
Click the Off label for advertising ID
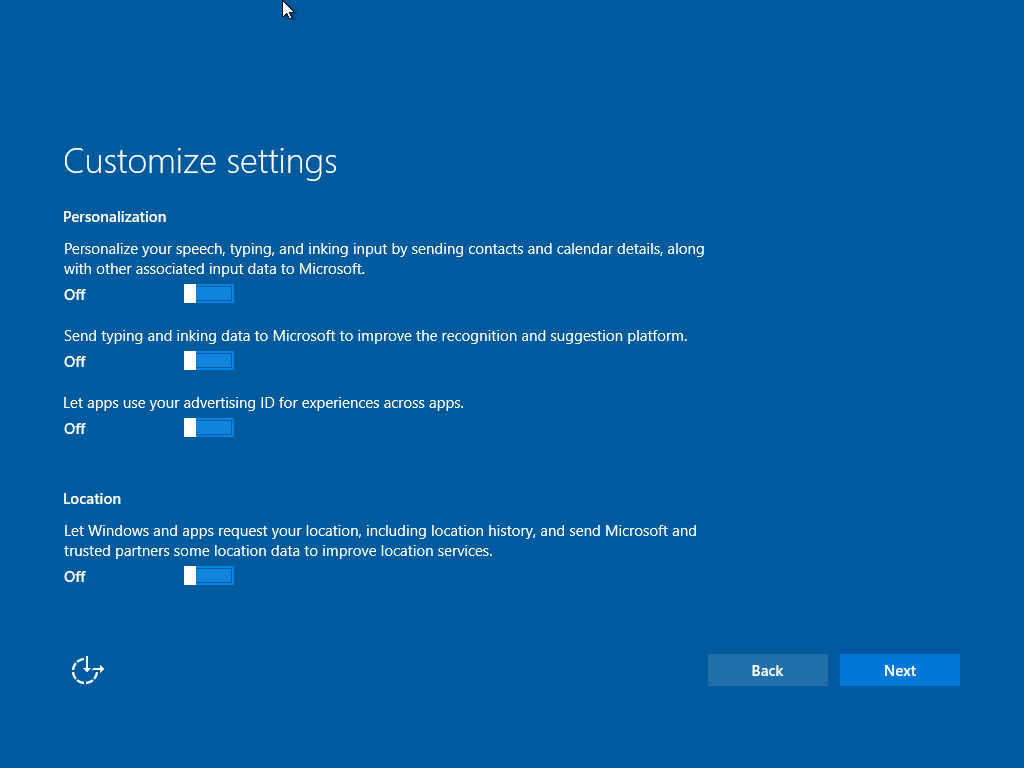pos(75,429)
